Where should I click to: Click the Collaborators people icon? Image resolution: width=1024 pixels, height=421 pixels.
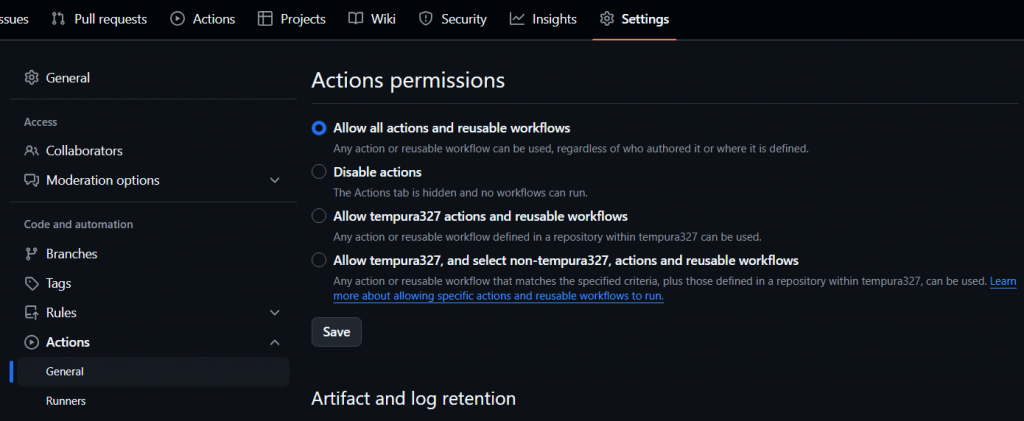[32, 151]
